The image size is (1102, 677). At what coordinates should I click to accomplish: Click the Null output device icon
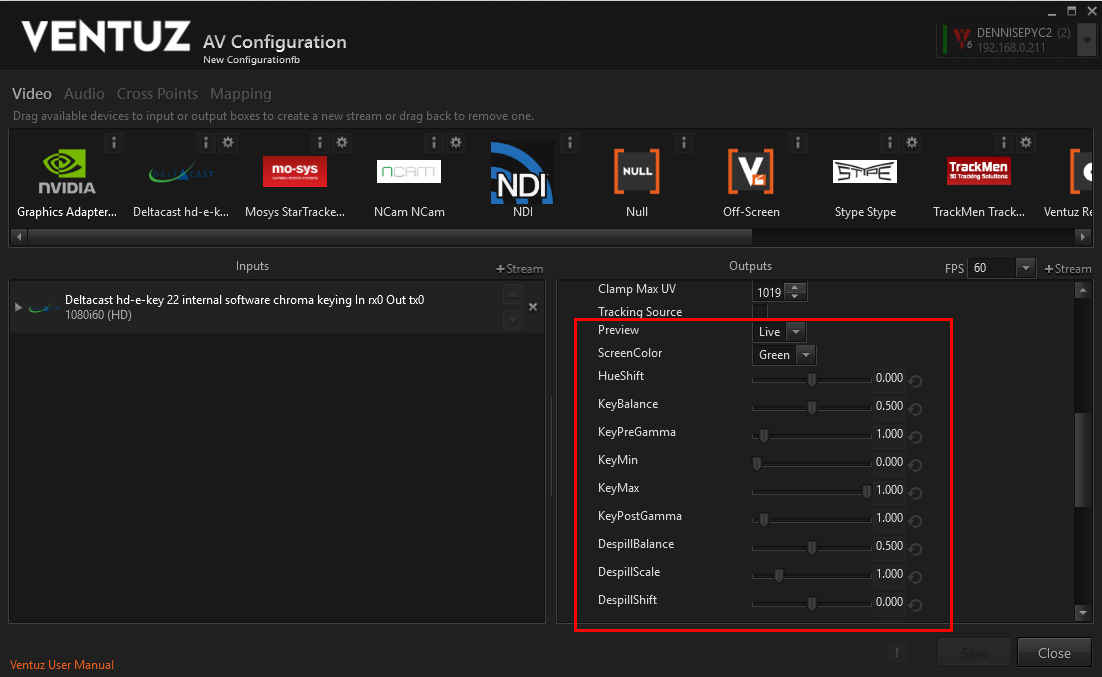tap(636, 172)
